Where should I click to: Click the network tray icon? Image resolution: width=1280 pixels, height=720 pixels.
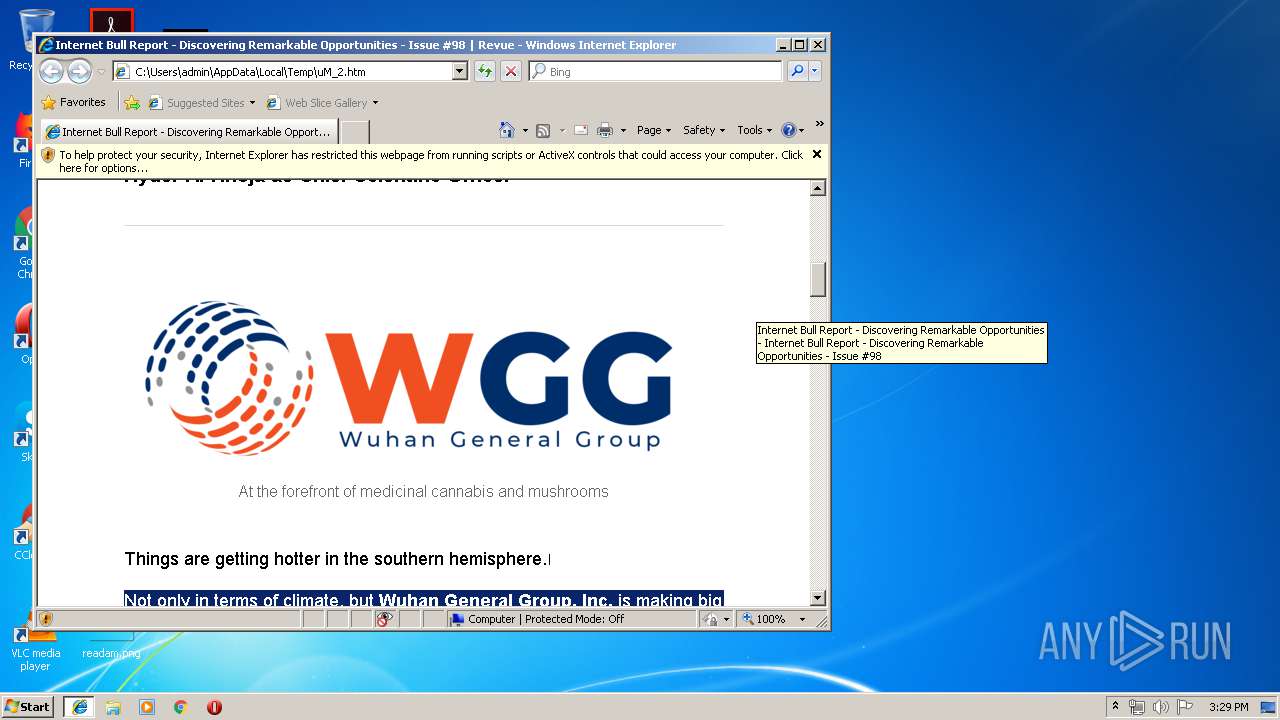[1137, 707]
